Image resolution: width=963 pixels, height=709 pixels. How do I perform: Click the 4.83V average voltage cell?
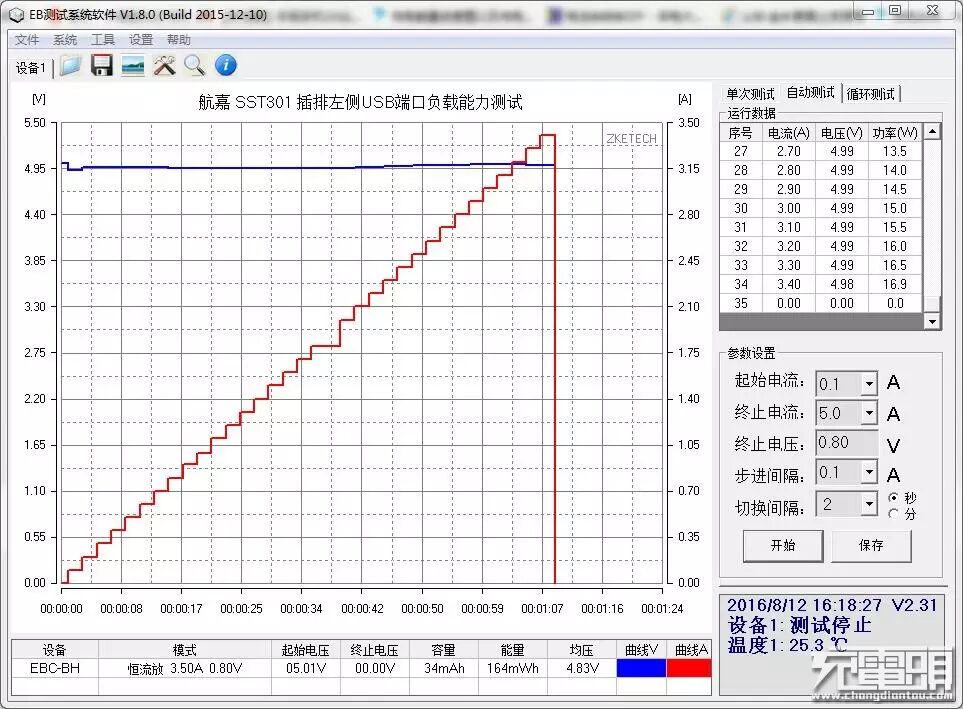click(582, 668)
